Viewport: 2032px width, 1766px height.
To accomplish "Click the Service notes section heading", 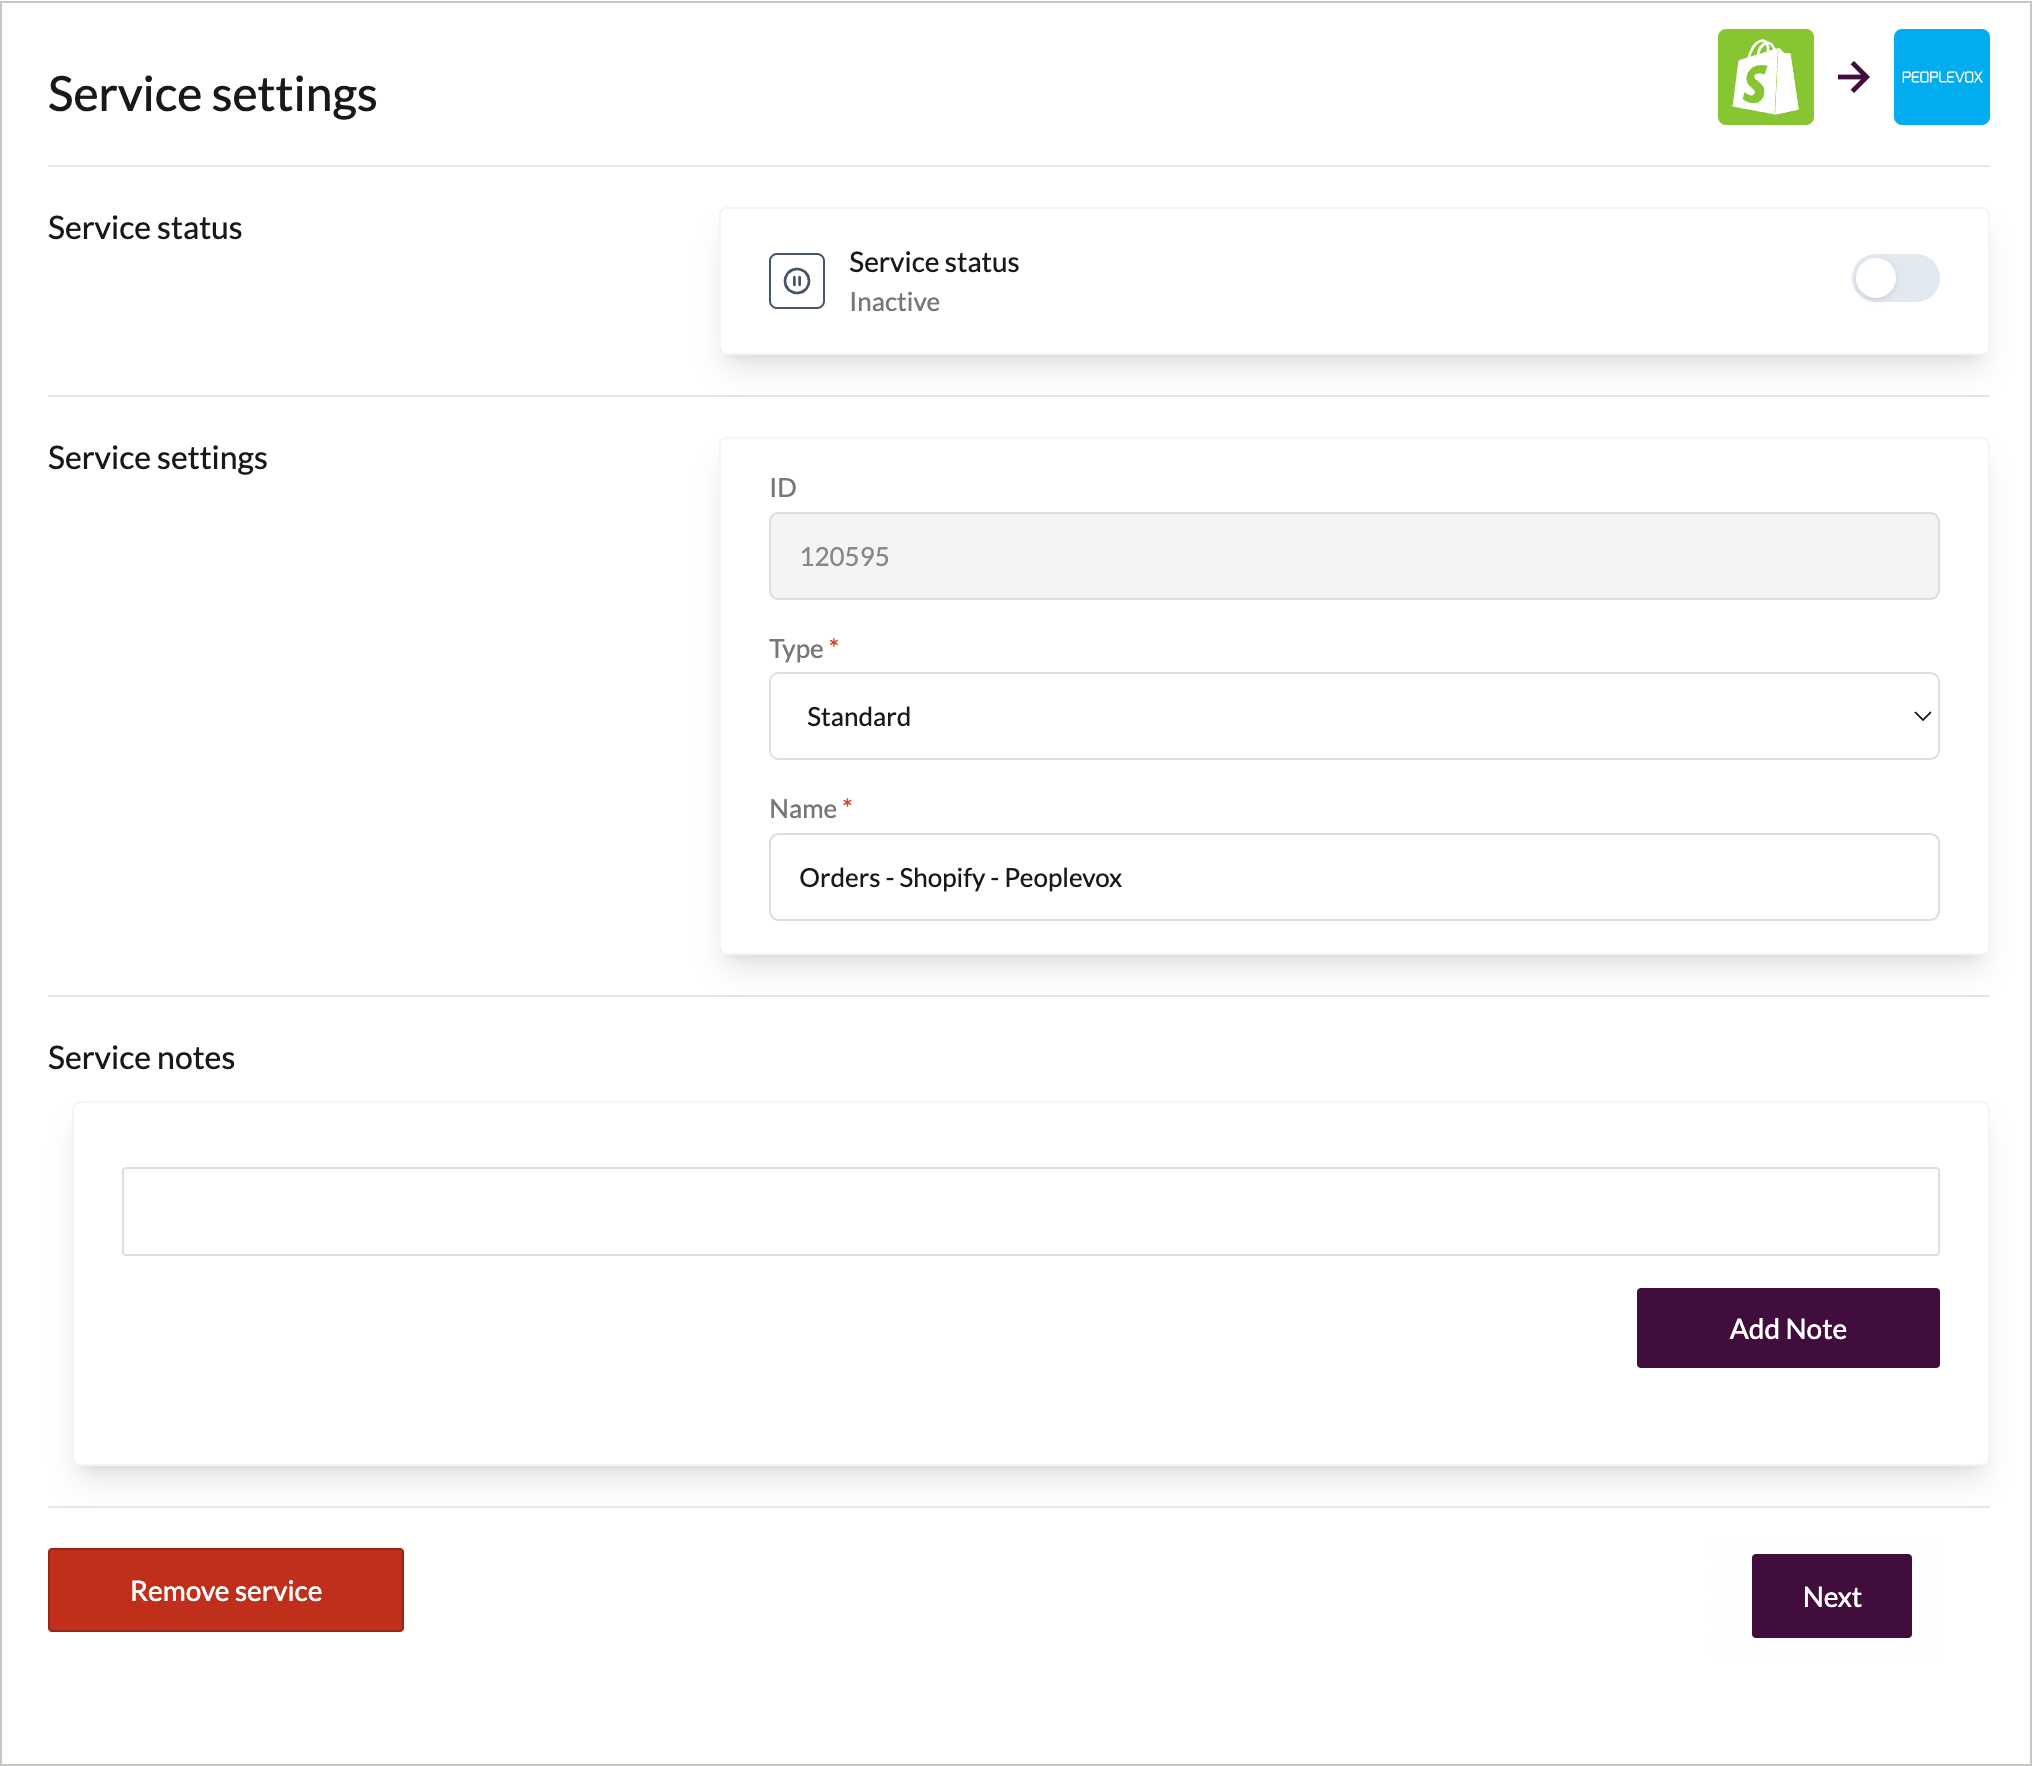I will (x=141, y=1058).
